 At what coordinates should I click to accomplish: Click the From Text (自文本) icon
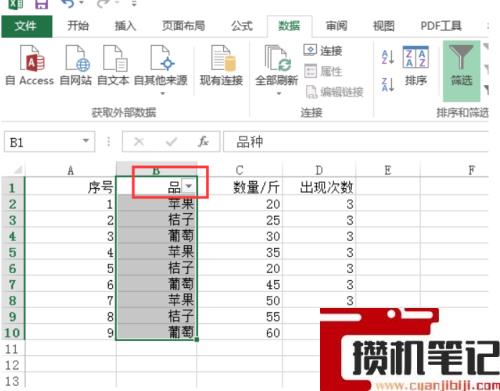(x=115, y=59)
